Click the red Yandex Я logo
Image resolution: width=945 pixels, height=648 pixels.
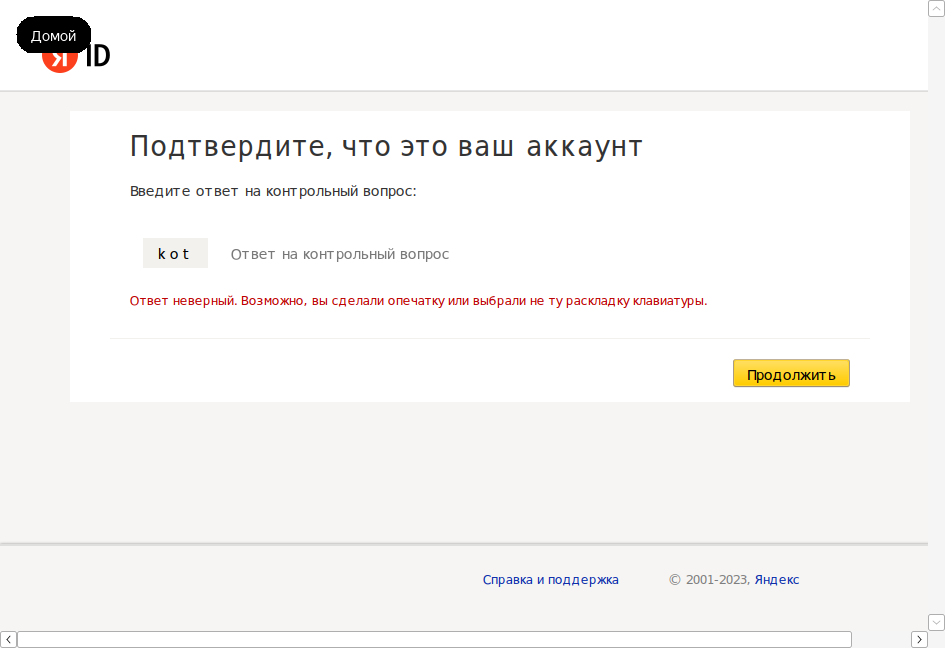pos(60,60)
